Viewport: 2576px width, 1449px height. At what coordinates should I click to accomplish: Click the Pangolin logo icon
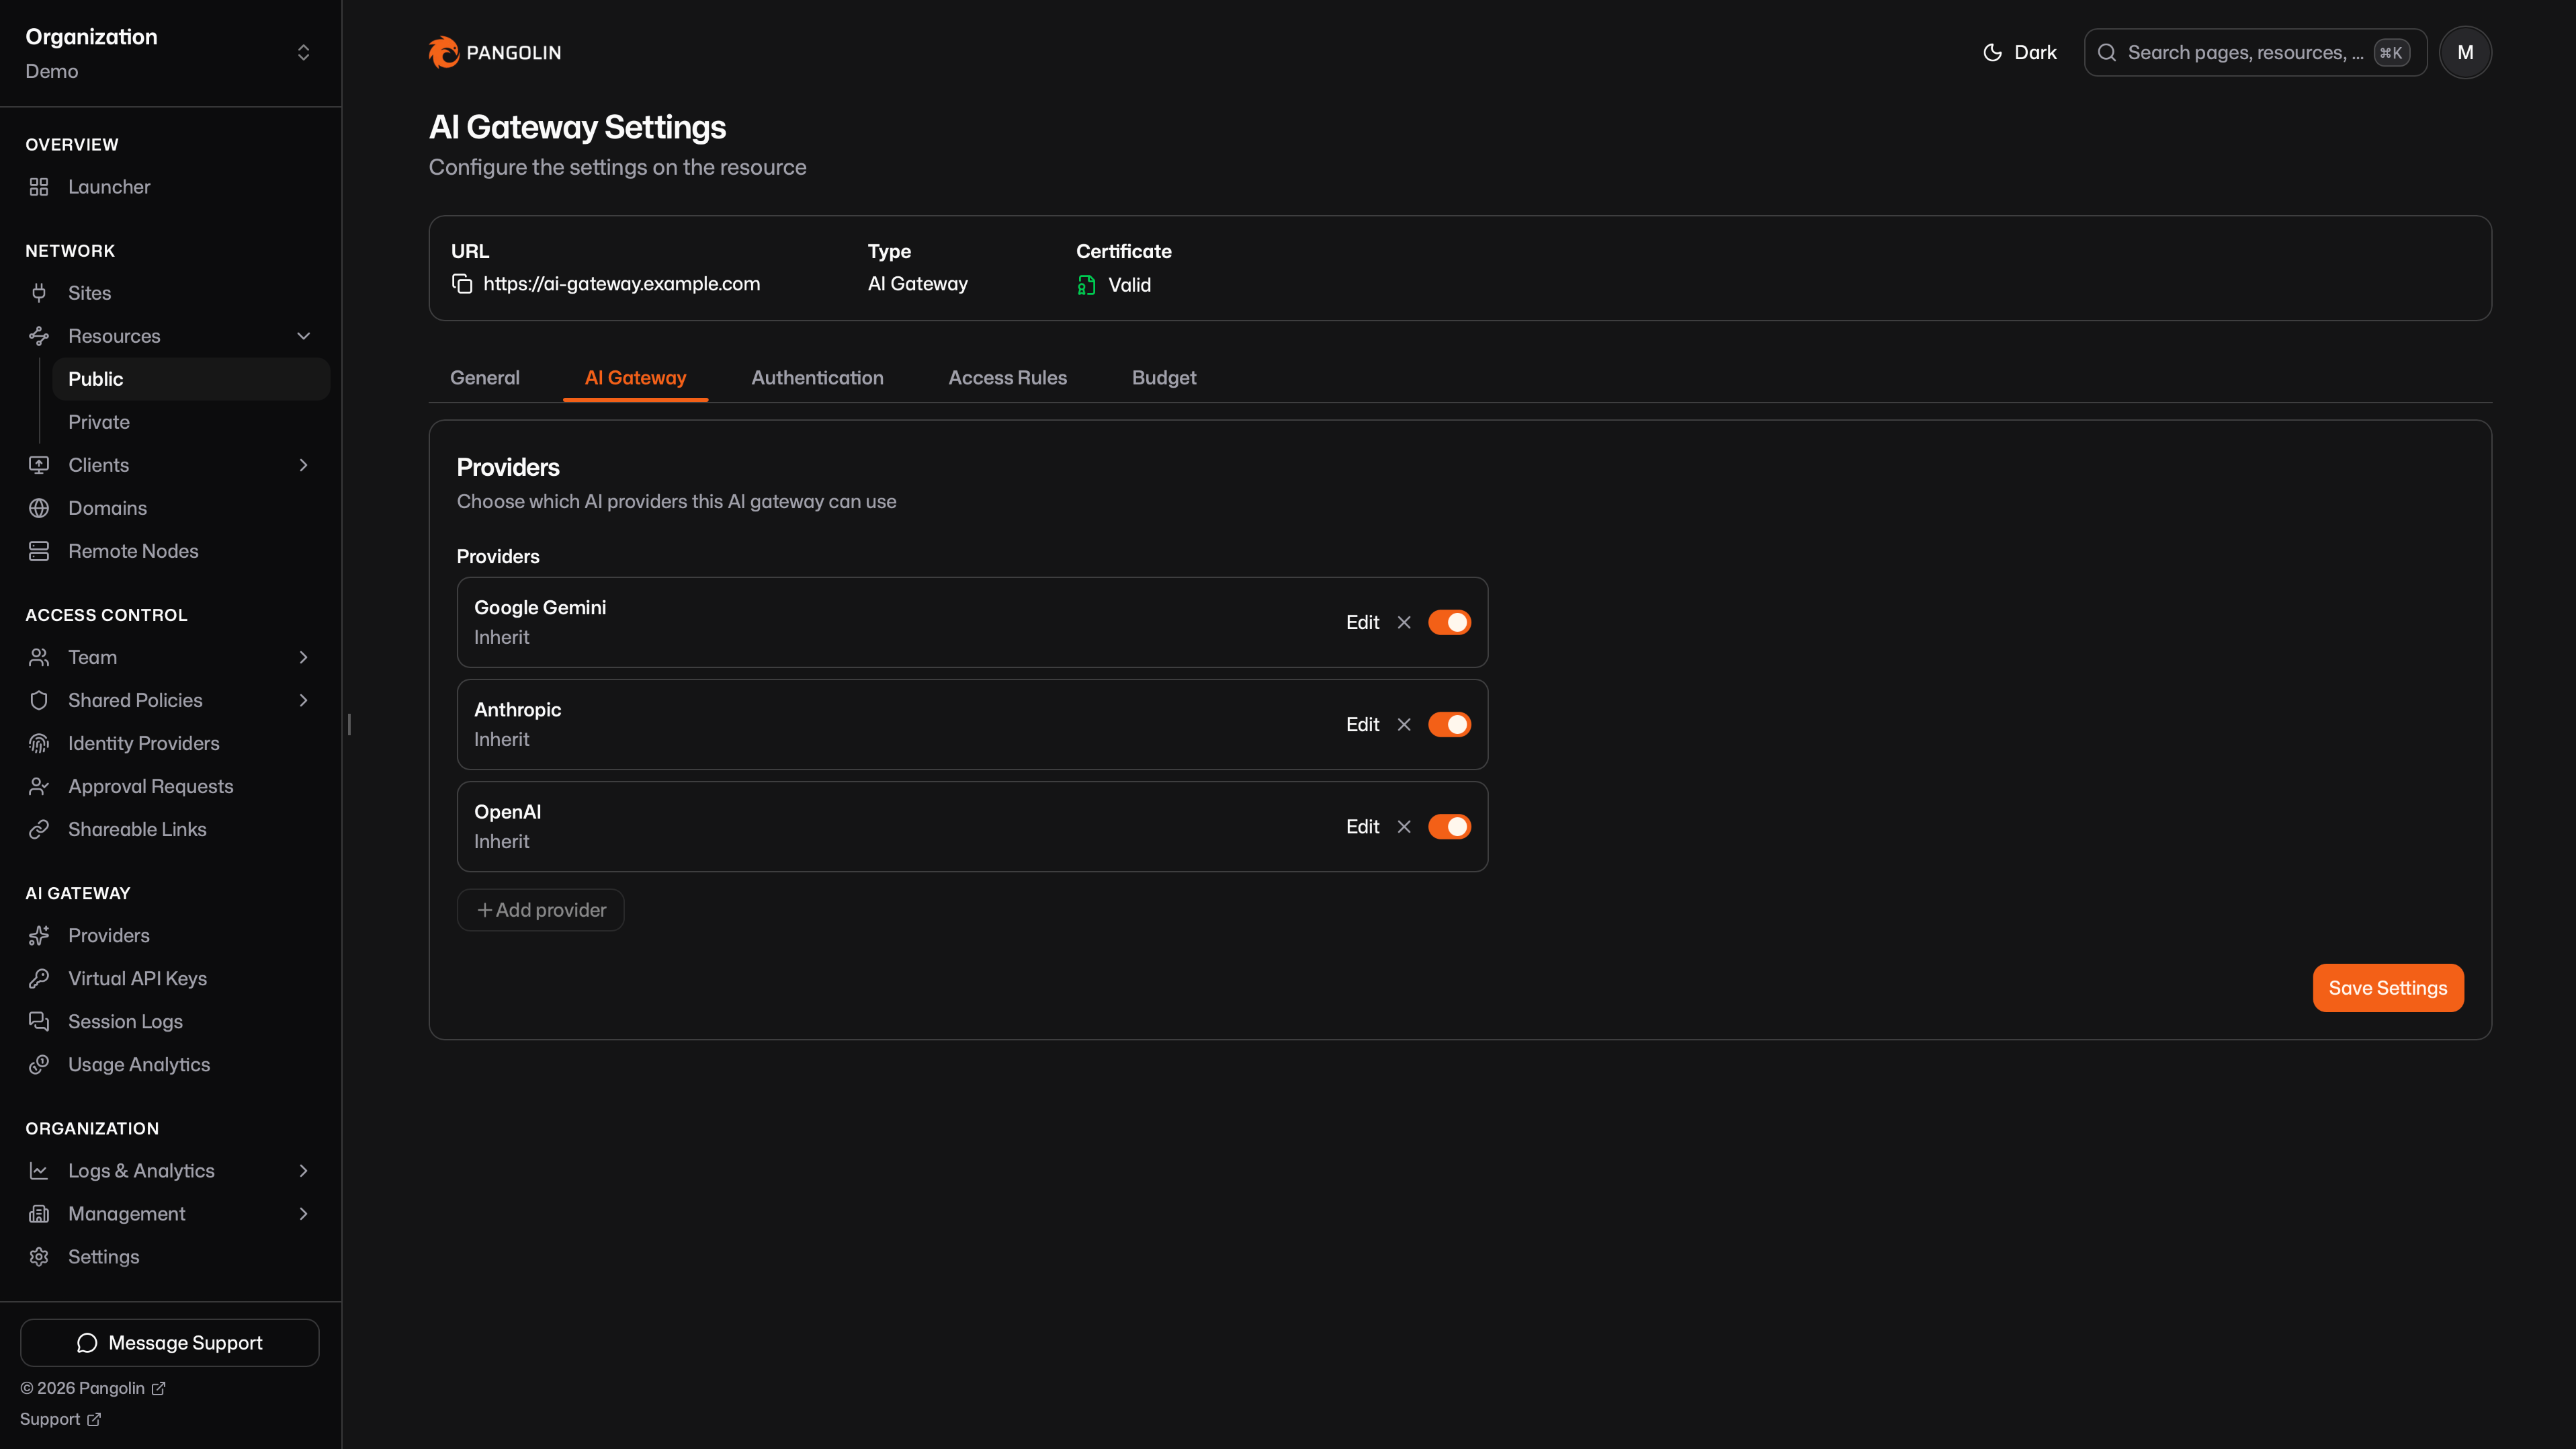pos(443,52)
